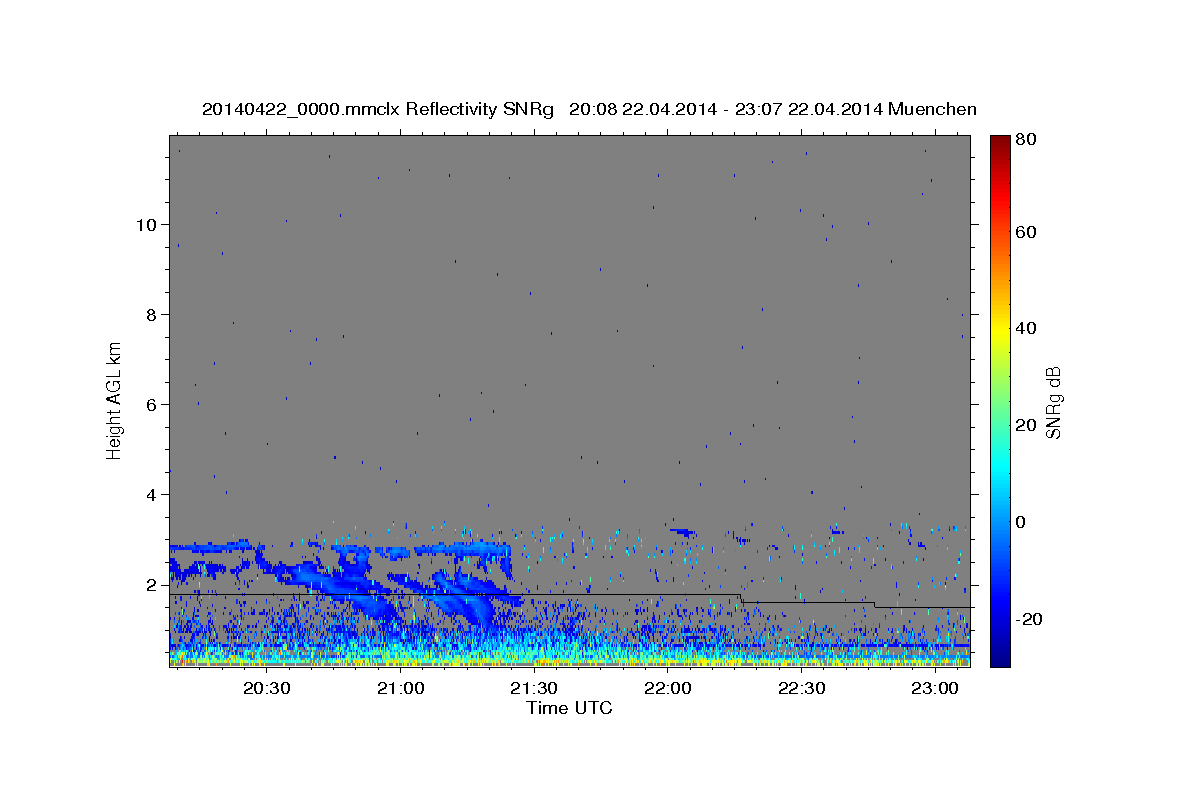Click the 21:30 time tick label
Viewport: 1200px width, 800px height.
click(534, 689)
